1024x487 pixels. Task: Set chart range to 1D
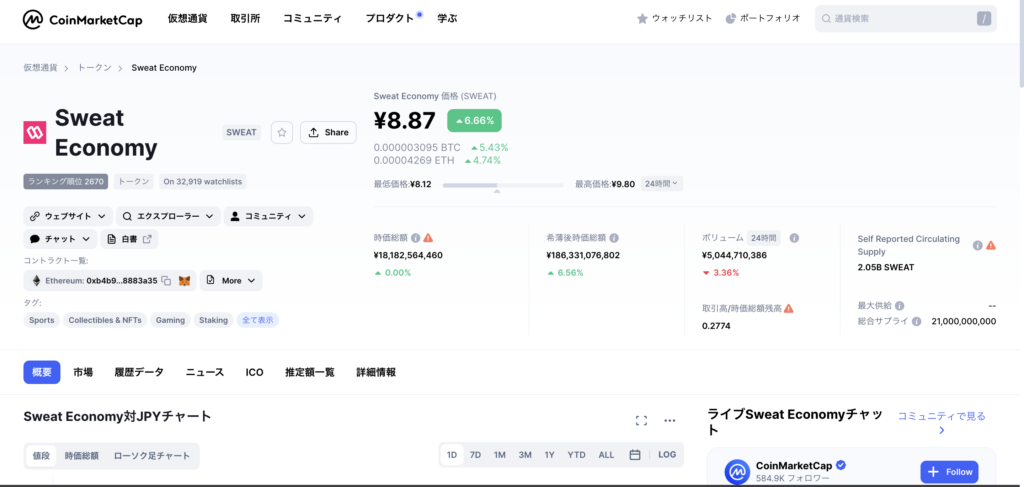pos(452,454)
